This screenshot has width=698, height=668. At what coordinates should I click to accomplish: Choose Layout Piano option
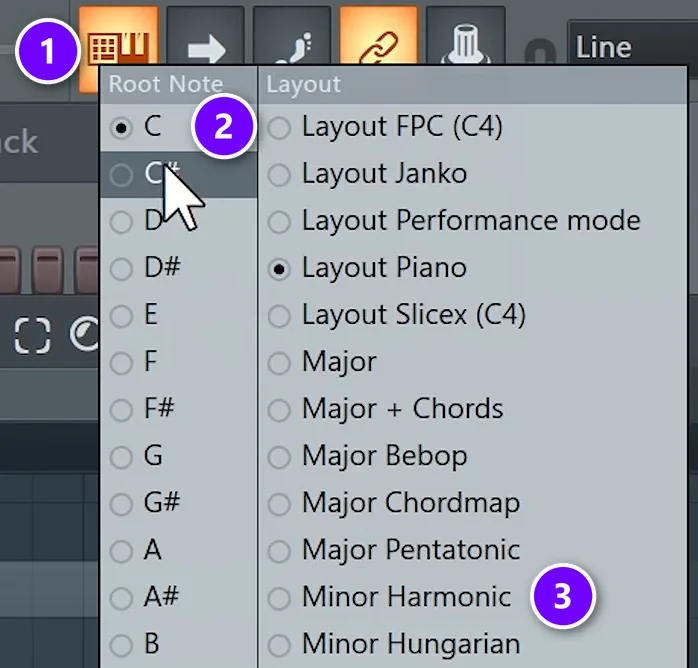pos(473,268)
